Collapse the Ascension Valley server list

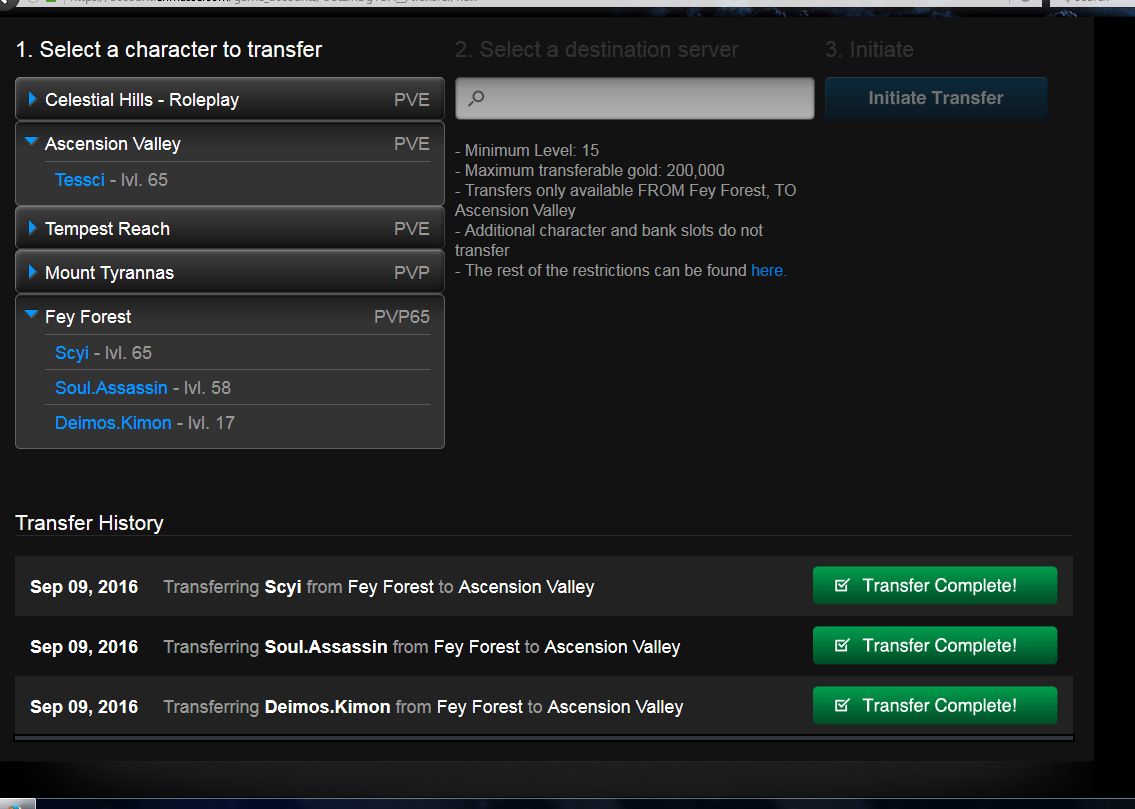pos(32,143)
